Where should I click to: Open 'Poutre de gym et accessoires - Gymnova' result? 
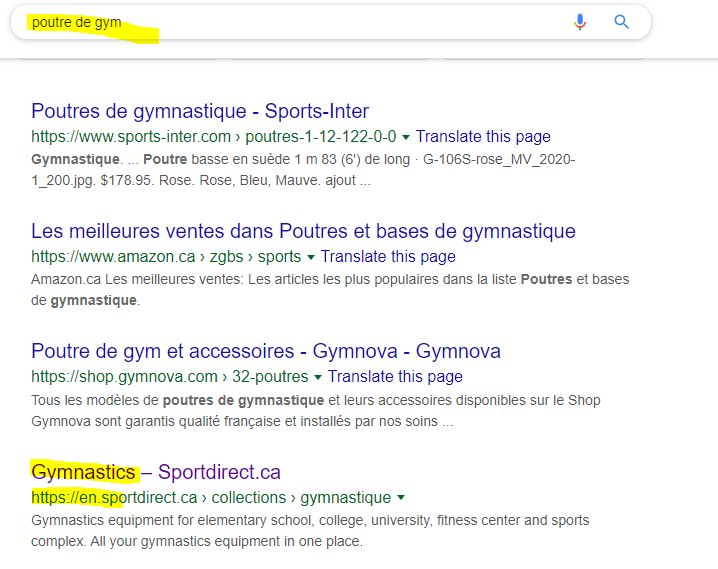pyautogui.click(x=266, y=351)
